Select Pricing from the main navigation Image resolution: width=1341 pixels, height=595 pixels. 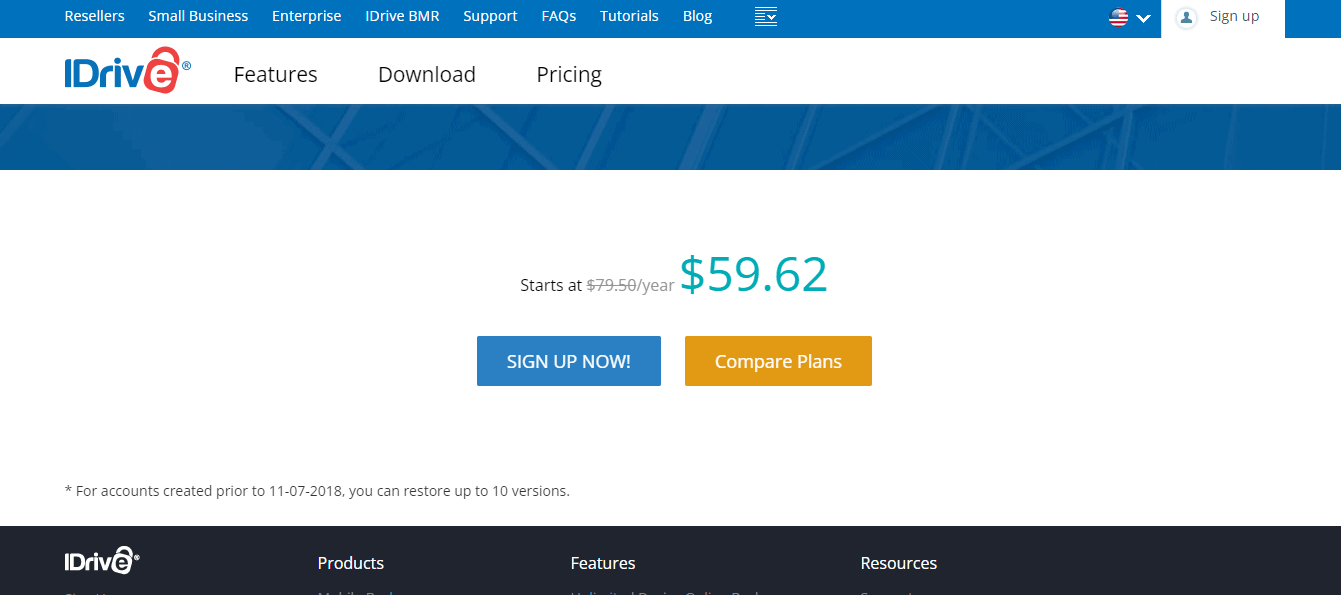pos(568,74)
